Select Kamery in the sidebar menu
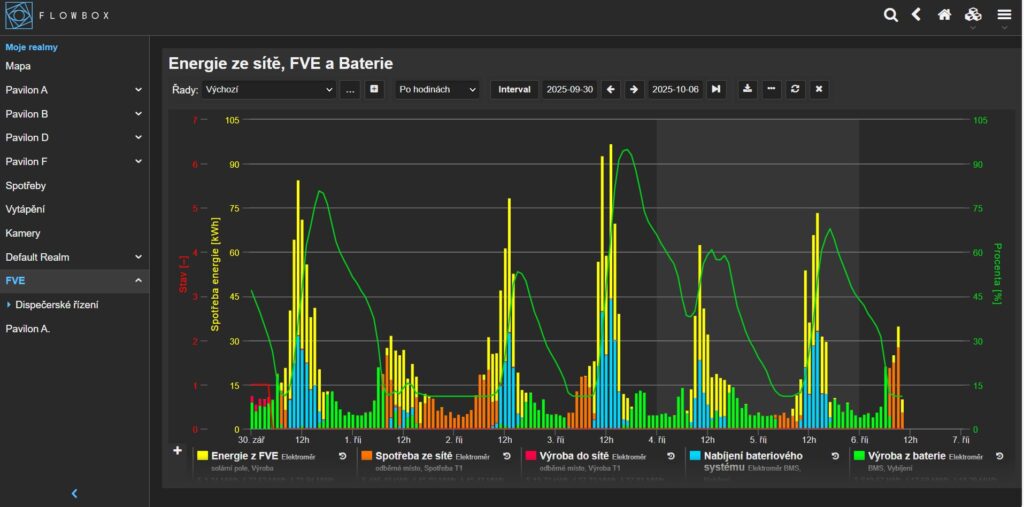 (x=23, y=233)
